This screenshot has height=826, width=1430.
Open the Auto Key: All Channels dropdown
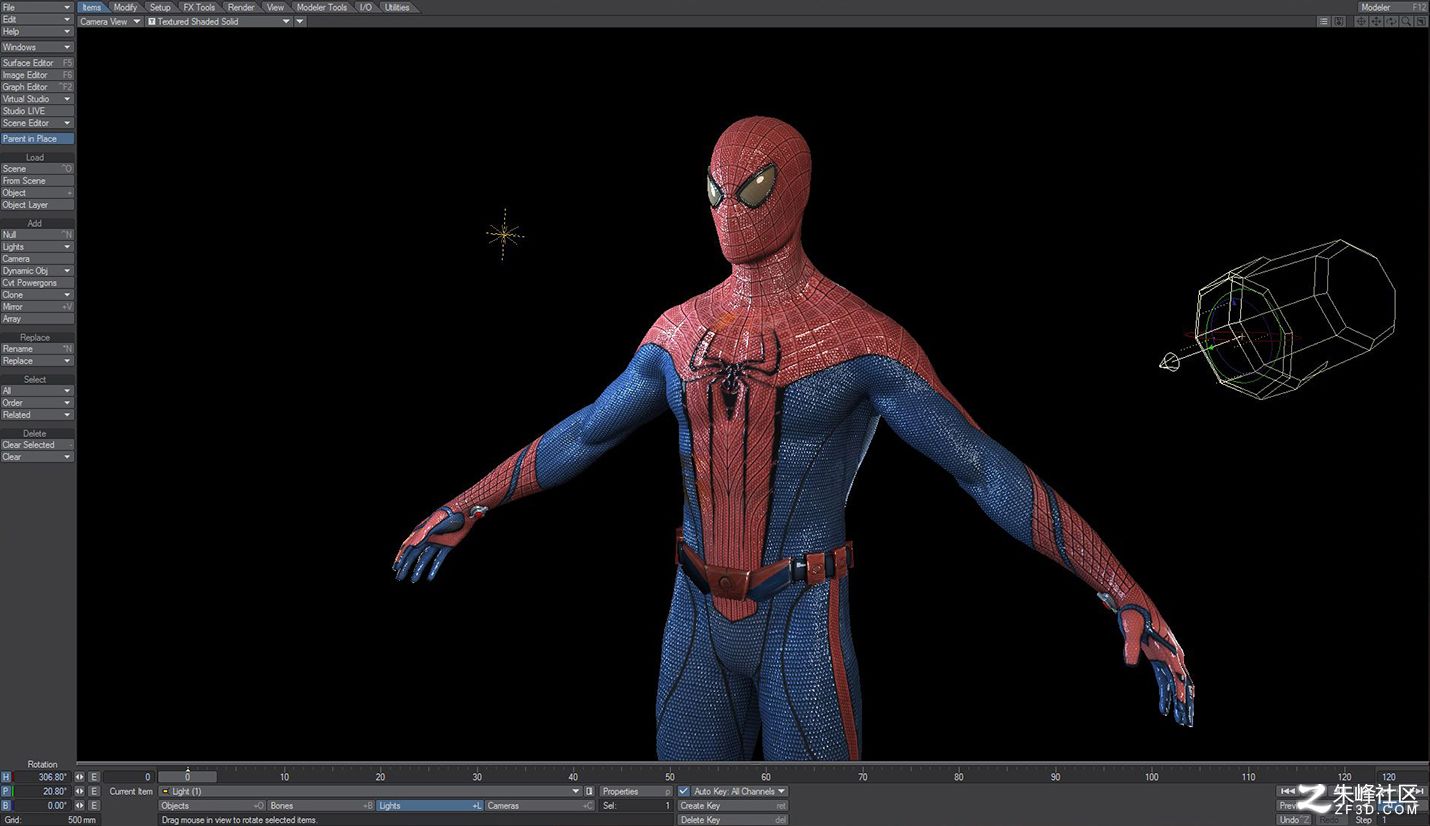coord(740,791)
